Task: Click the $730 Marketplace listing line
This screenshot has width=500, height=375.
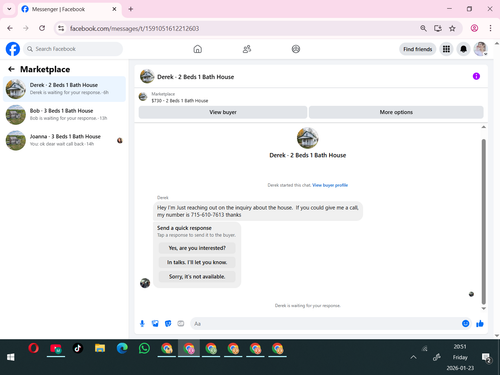Action: pyautogui.click(x=180, y=101)
